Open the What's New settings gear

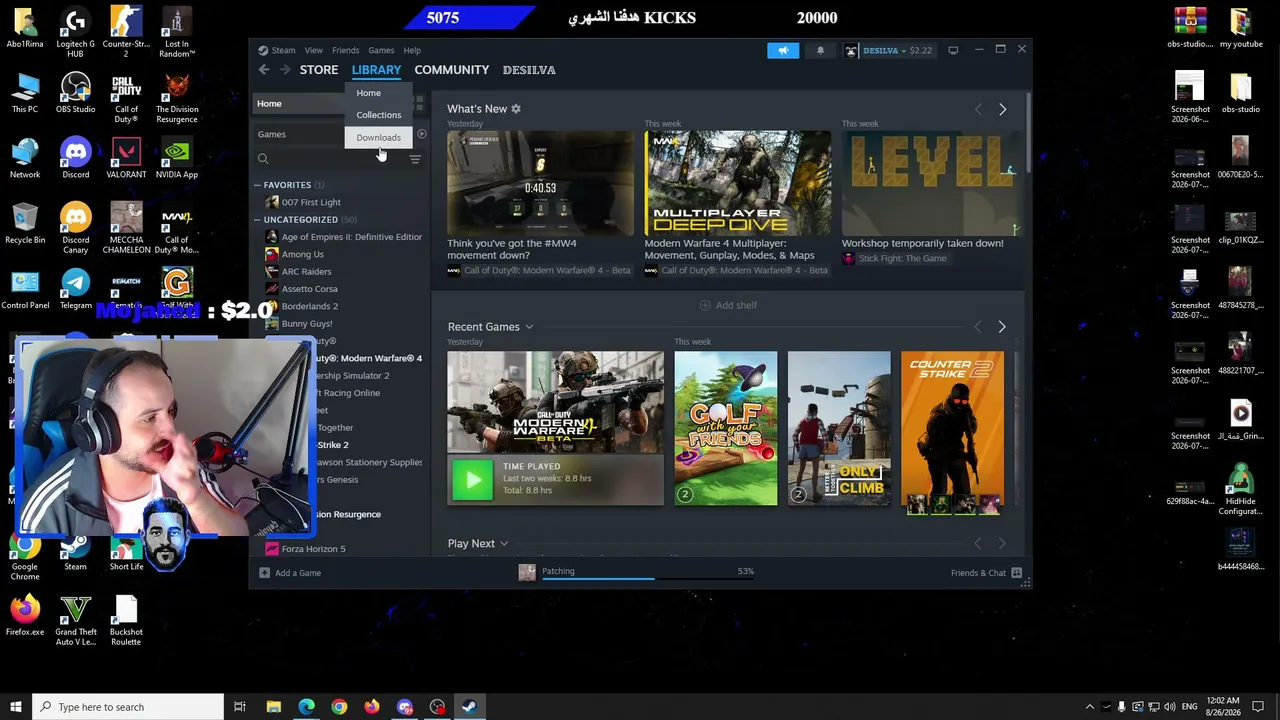pyautogui.click(x=516, y=109)
